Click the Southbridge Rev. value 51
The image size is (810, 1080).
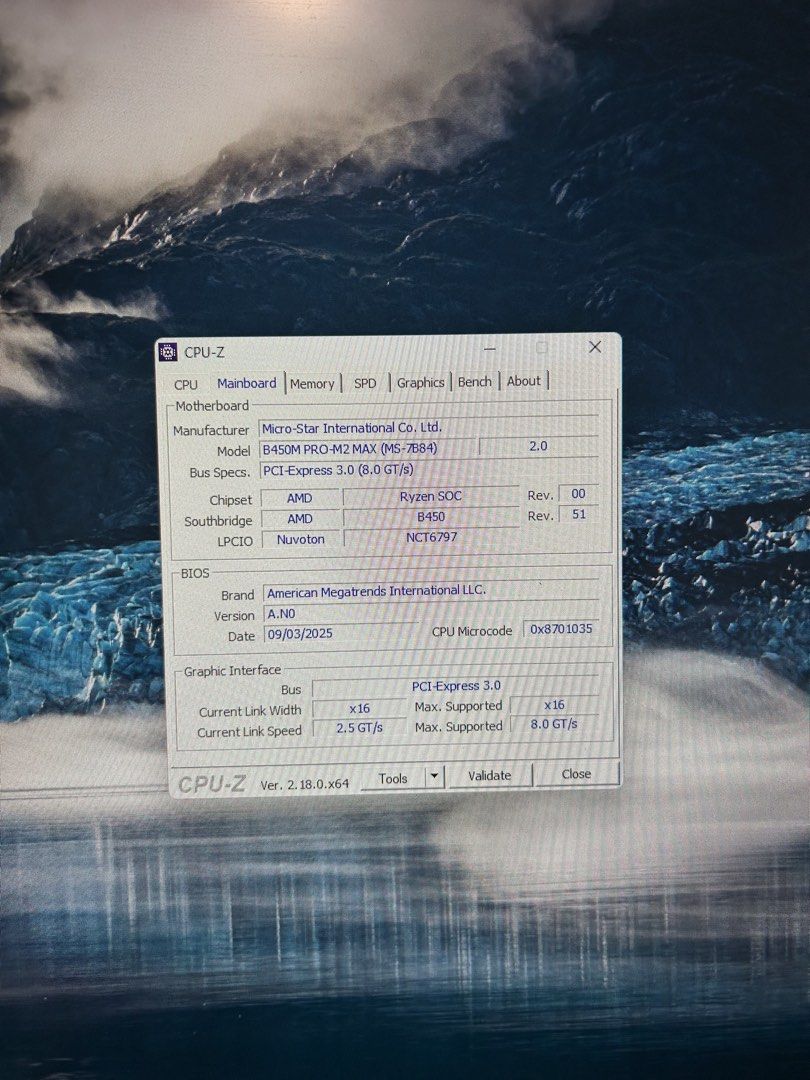(x=579, y=515)
